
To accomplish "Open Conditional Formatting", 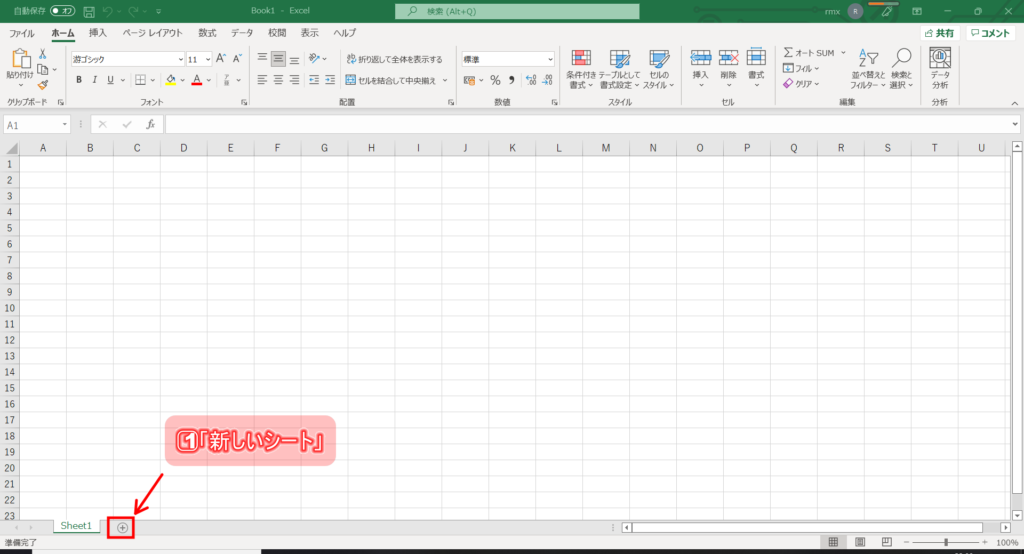I will [581, 69].
